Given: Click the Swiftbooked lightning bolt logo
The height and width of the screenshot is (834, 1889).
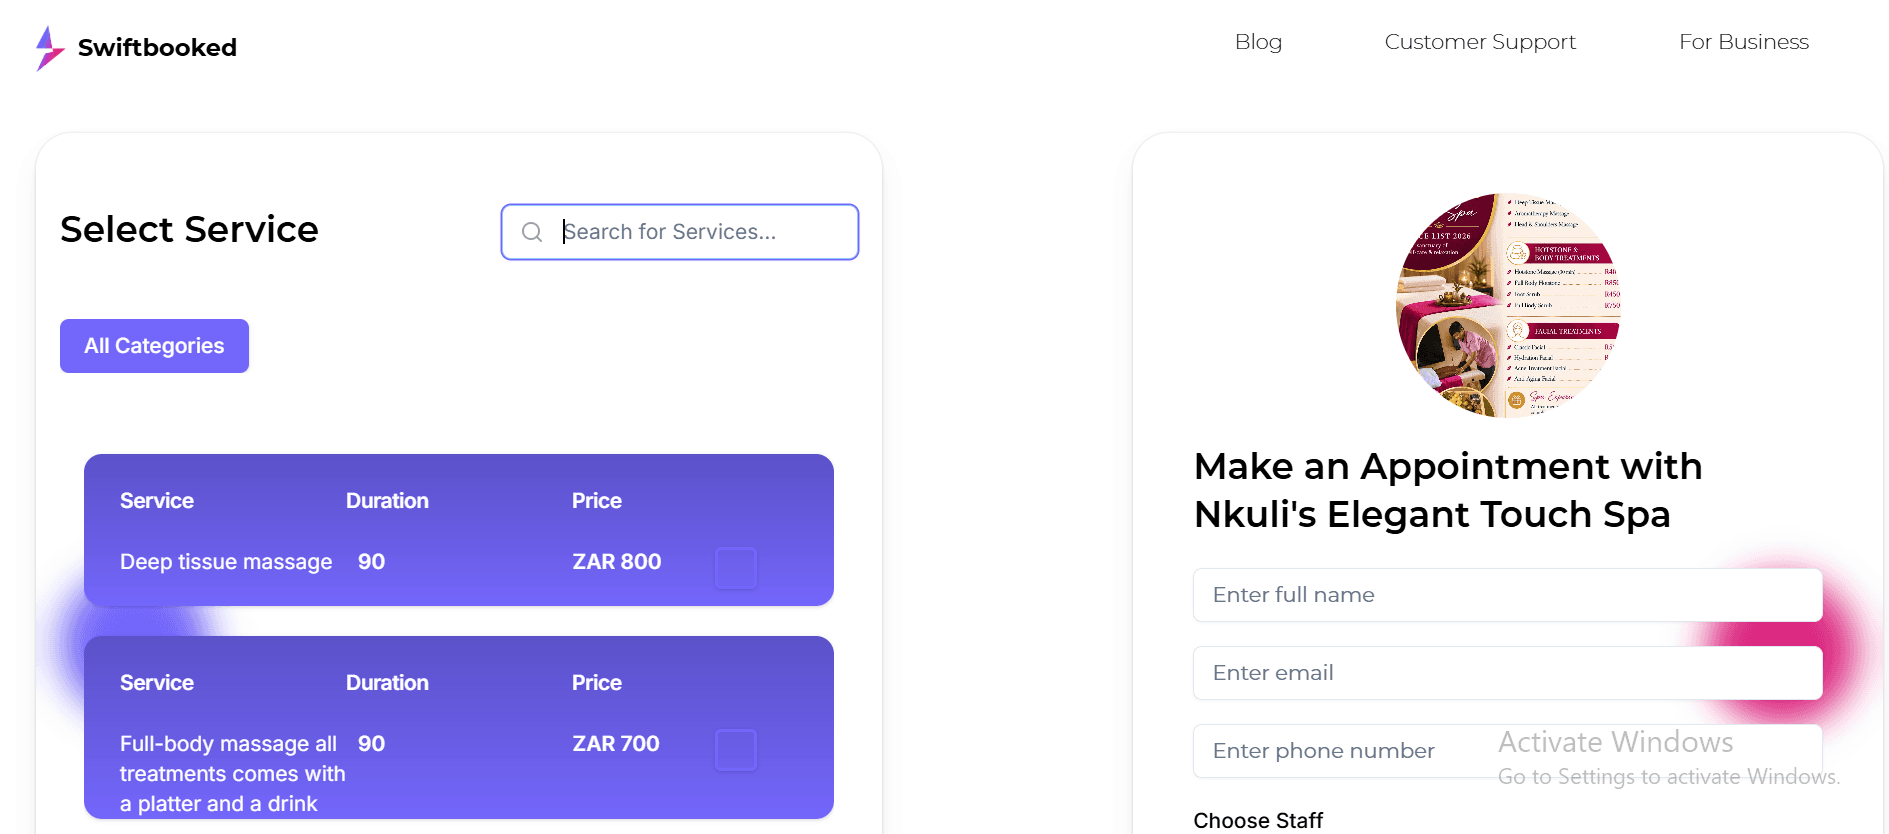Looking at the screenshot, I should click(50, 48).
